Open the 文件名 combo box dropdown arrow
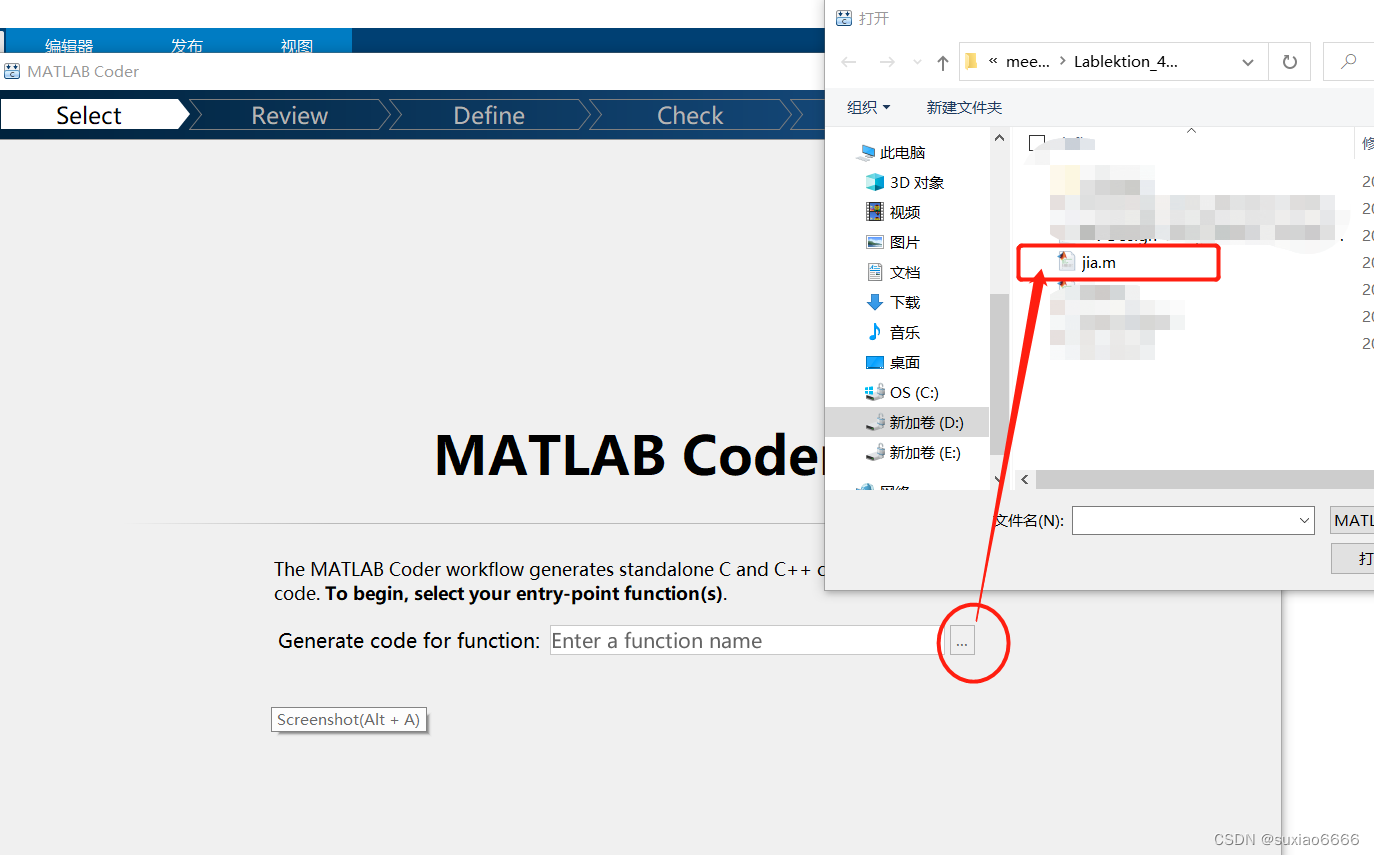1374x855 pixels. (1304, 520)
